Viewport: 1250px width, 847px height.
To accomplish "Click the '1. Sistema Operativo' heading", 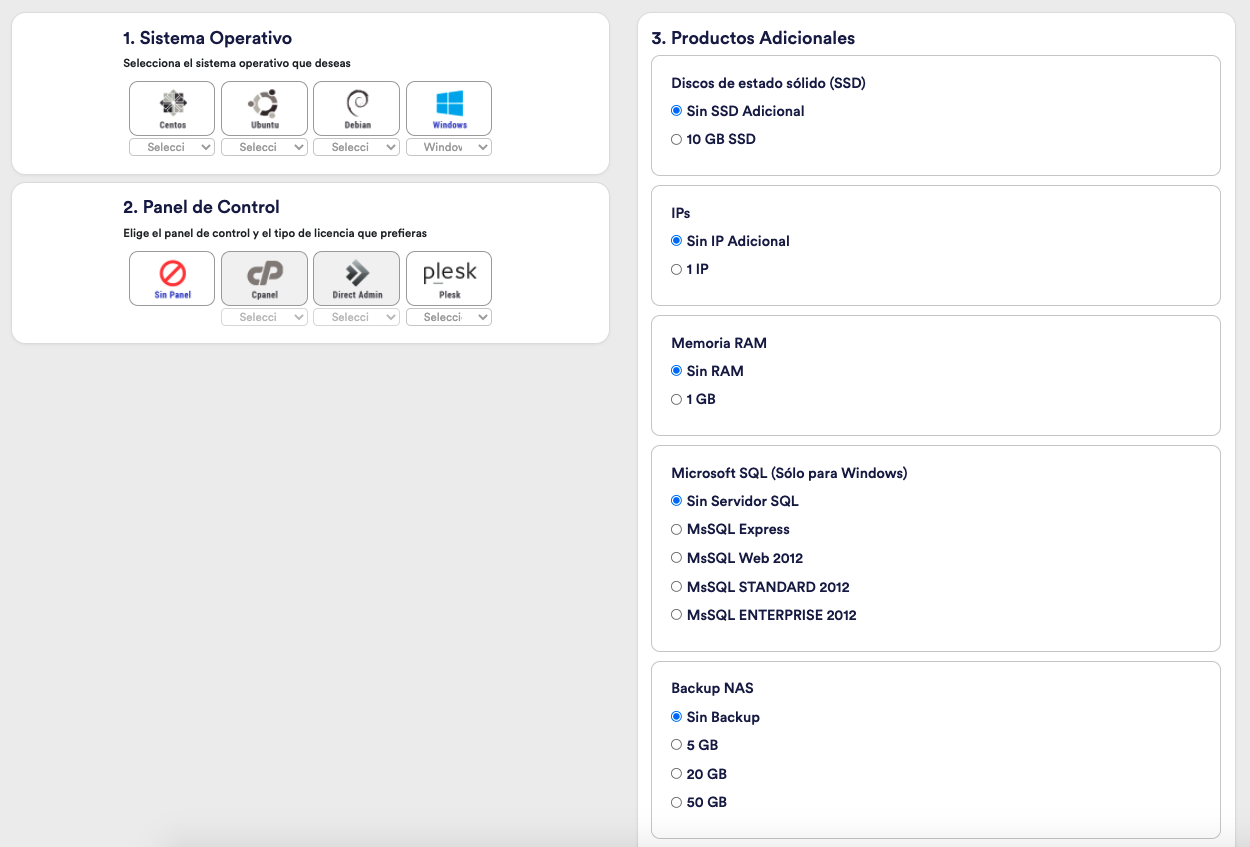I will tap(207, 38).
